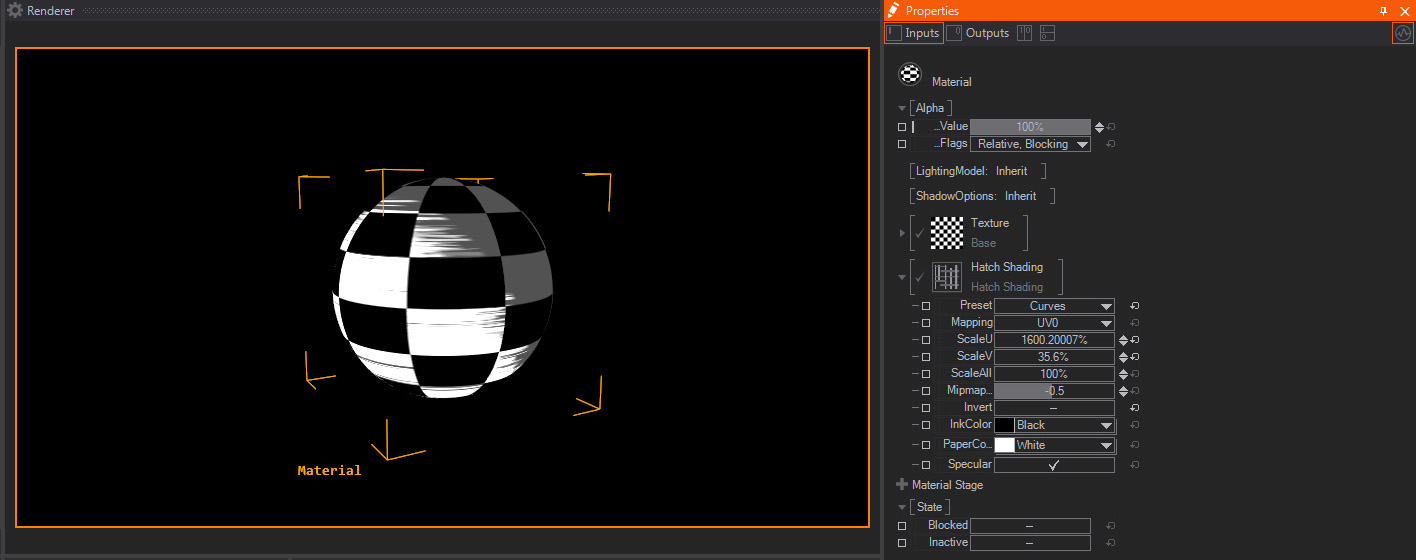Click the black InkColor swatch
This screenshot has width=1416, height=560.
(x=1004, y=425)
